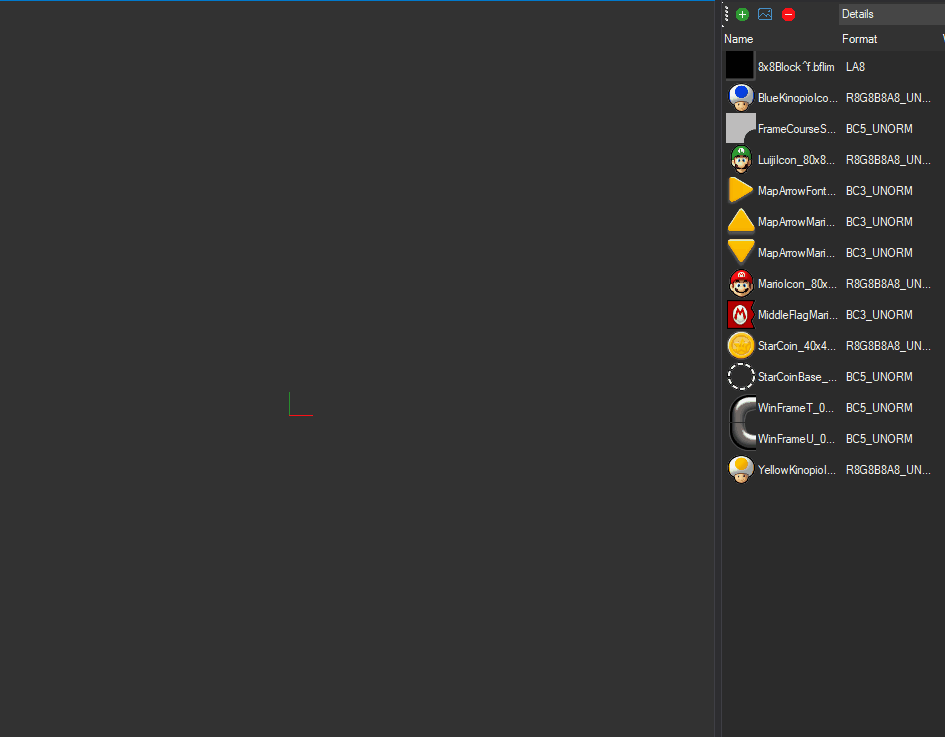Screen dimensions: 945x737
Task: Sort textures by the Name column
Action: click(x=738, y=38)
